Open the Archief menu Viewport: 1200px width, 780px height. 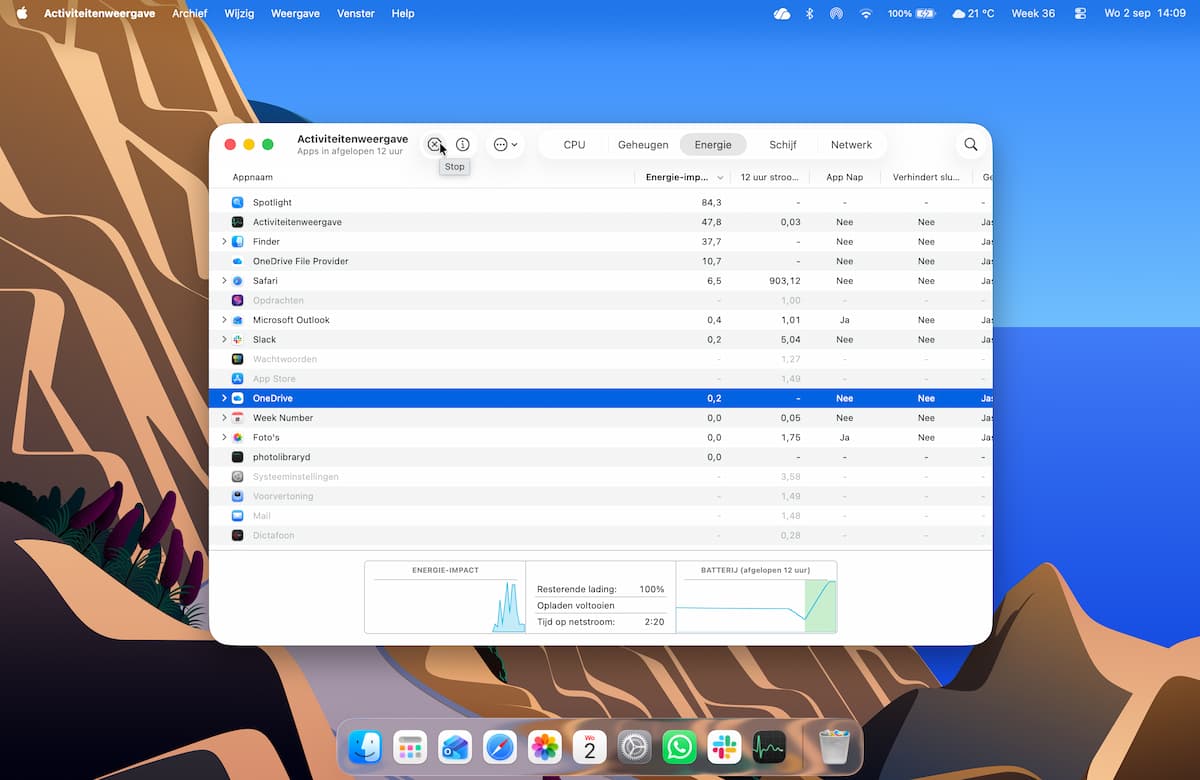tap(190, 14)
